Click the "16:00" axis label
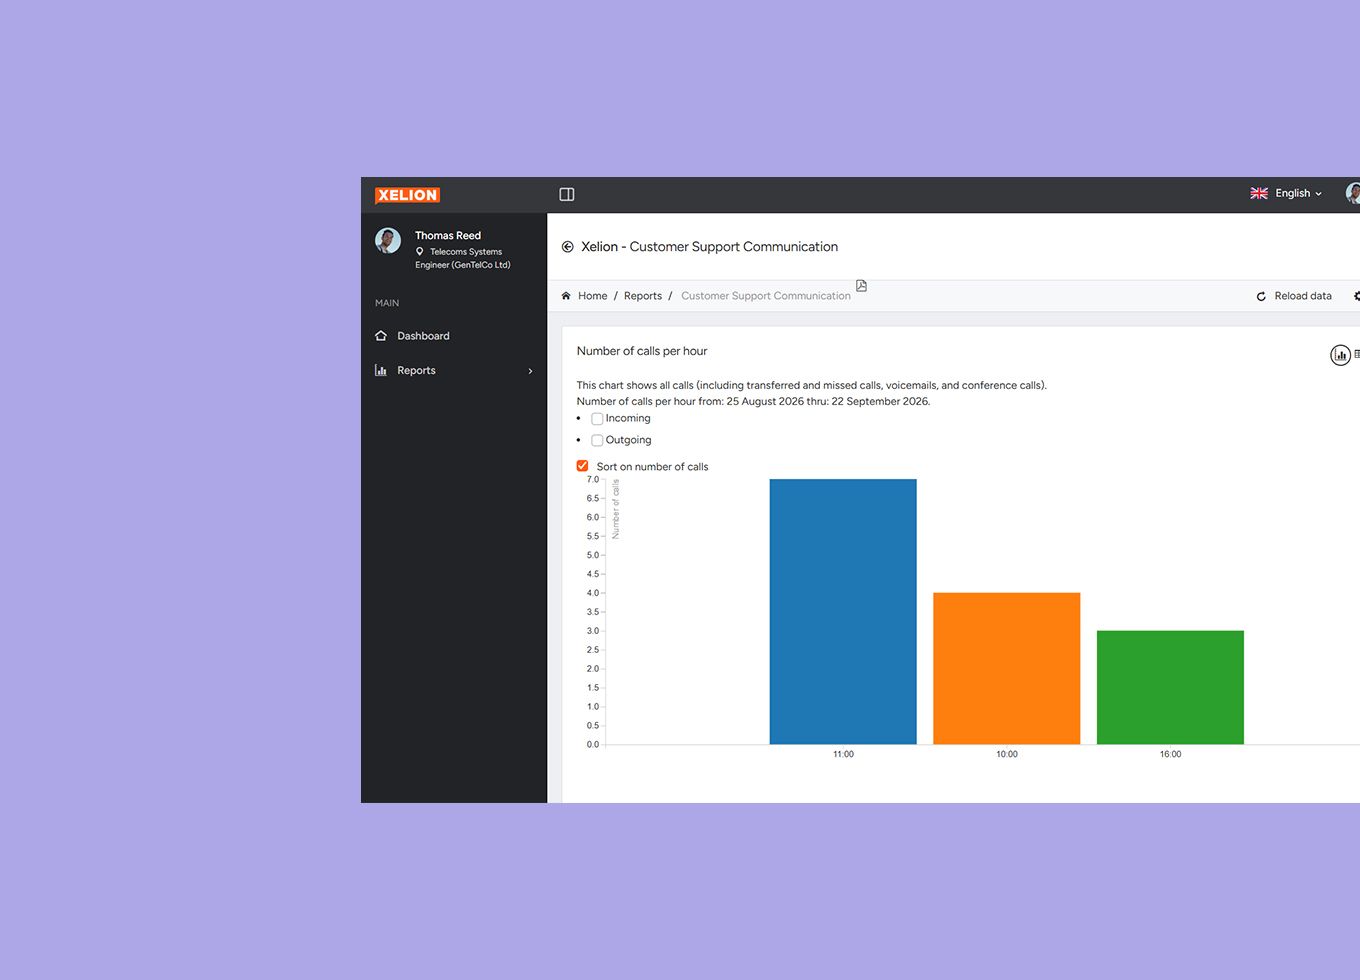This screenshot has width=1360, height=980. click(x=1170, y=755)
